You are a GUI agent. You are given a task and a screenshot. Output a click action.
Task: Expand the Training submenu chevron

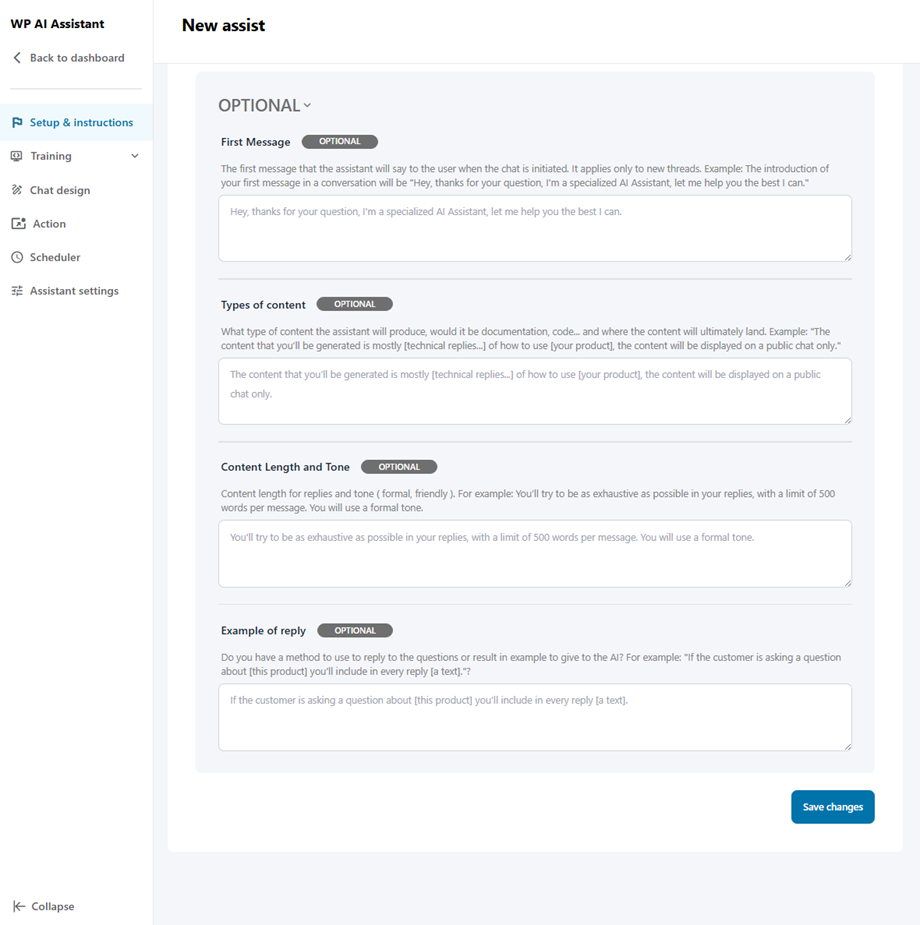[x=135, y=156]
